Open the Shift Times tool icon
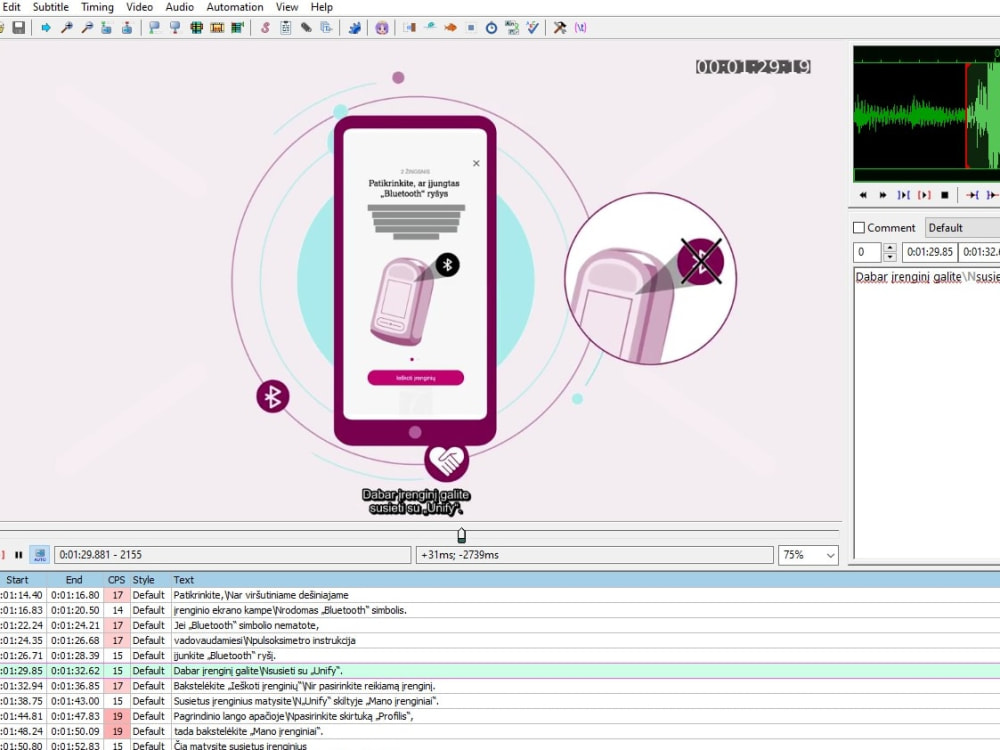The image size is (1000, 750). pyautogui.click(x=409, y=27)
